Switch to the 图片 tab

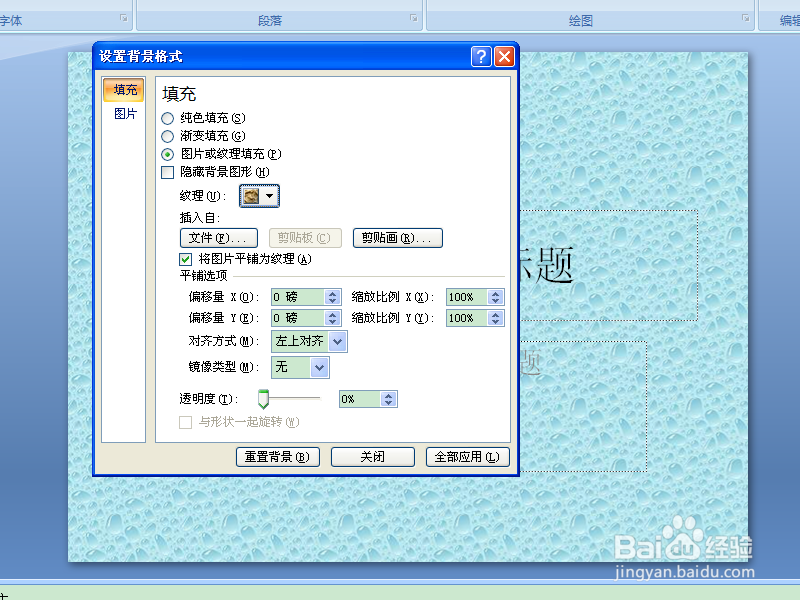pos(123,112)
